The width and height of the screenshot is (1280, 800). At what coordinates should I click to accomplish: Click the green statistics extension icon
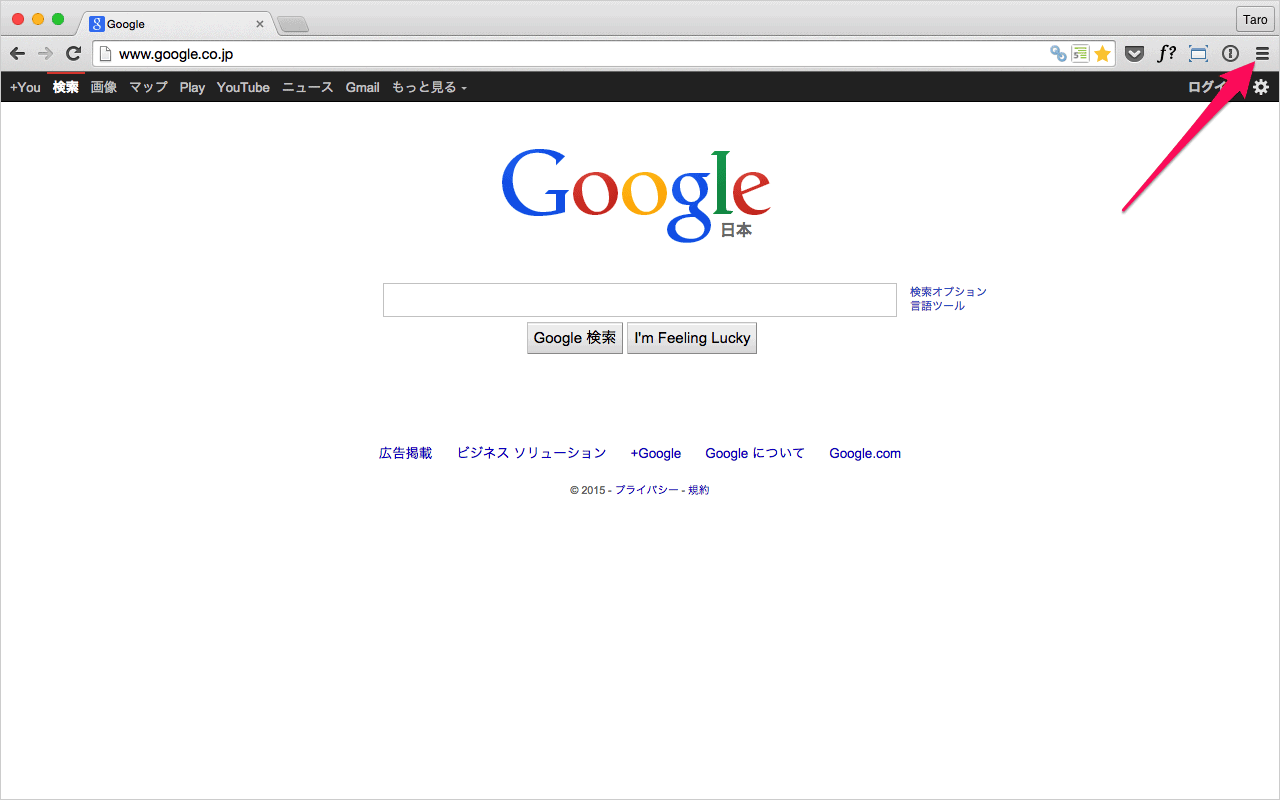(1080, 53)
